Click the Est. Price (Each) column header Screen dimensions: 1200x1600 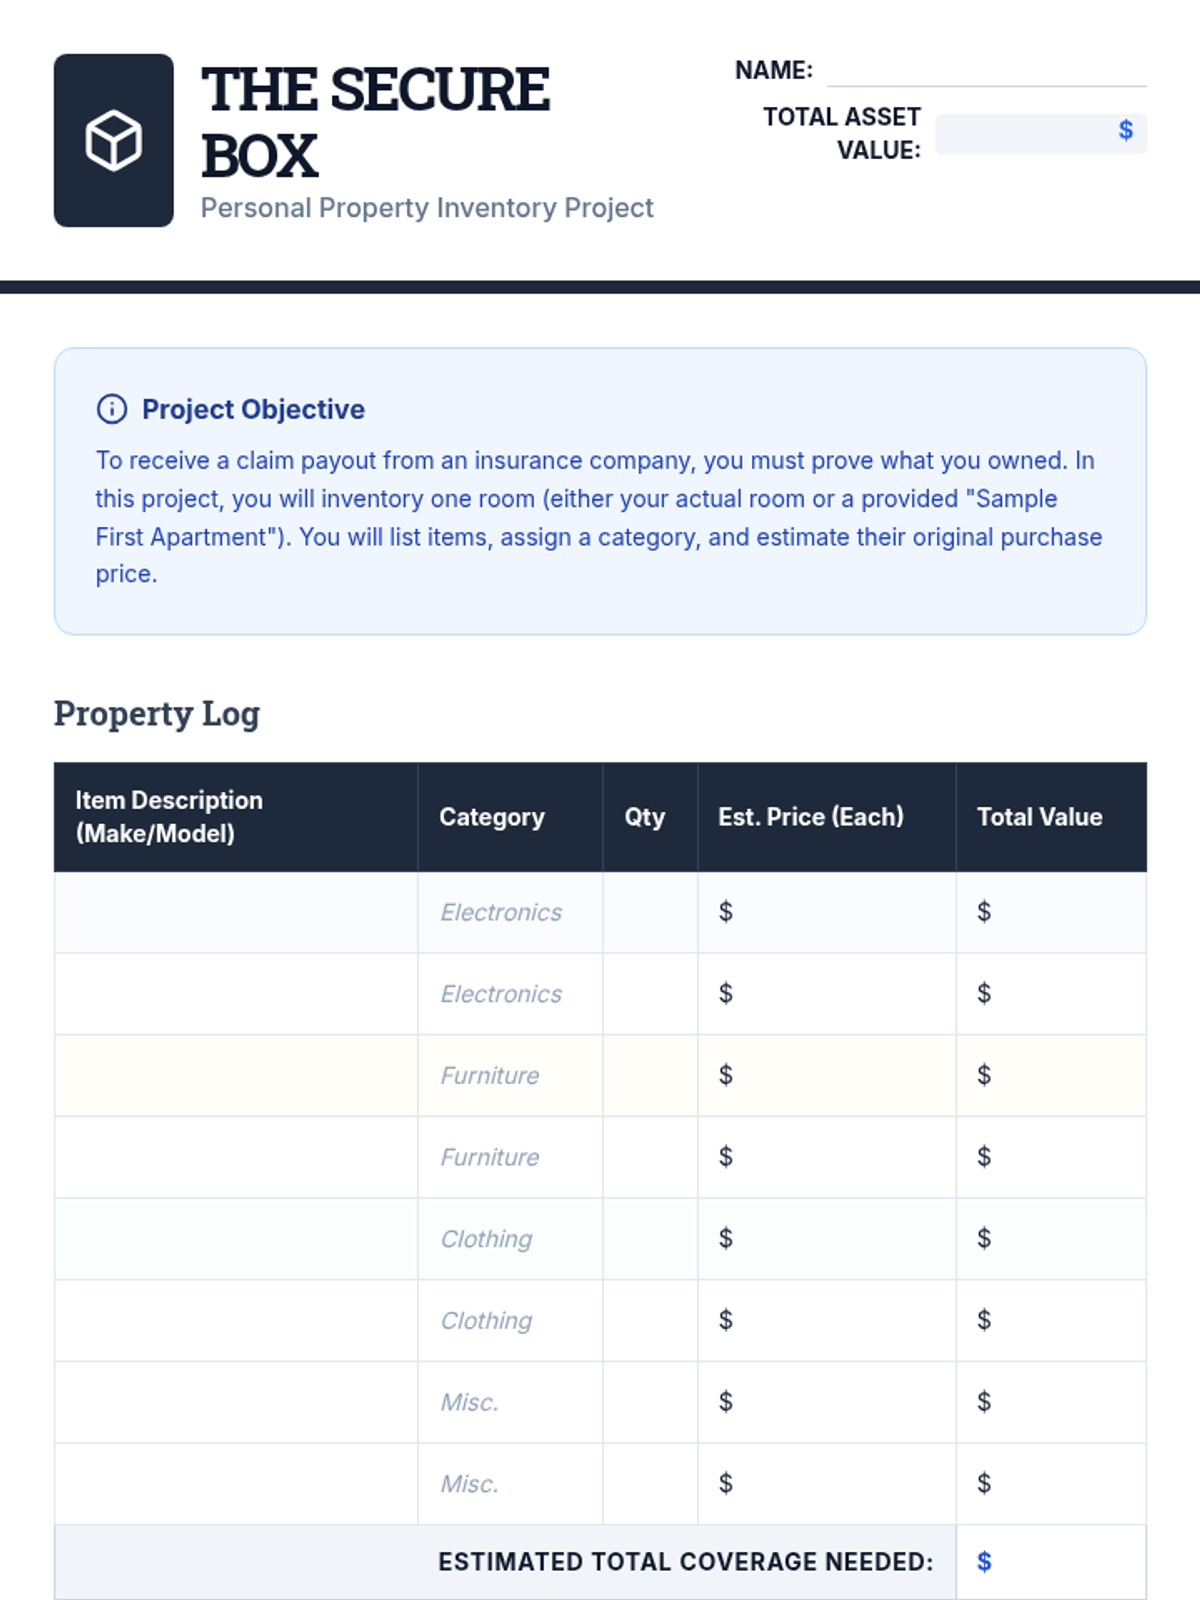coord(810,817)
